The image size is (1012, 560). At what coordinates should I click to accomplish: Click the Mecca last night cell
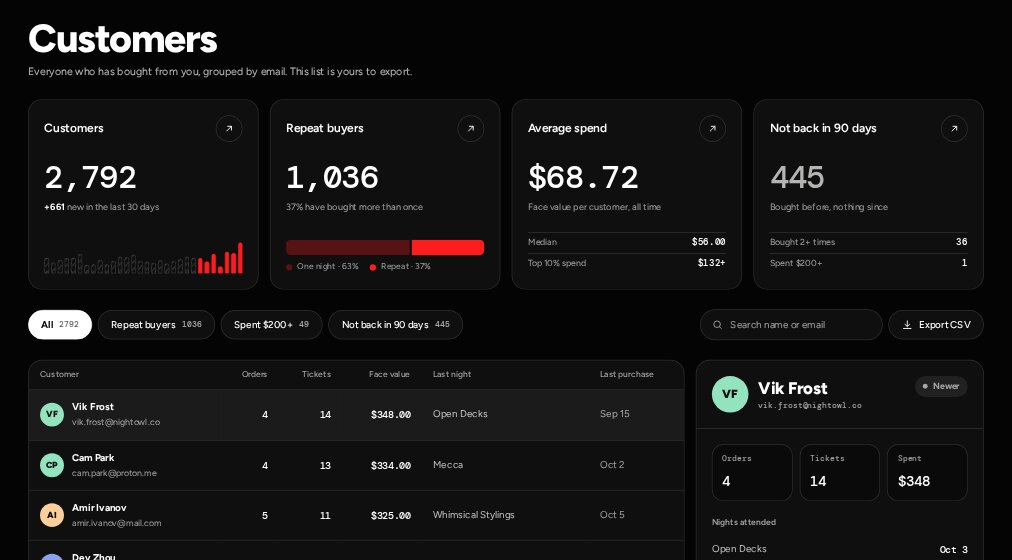pos(448,465)
